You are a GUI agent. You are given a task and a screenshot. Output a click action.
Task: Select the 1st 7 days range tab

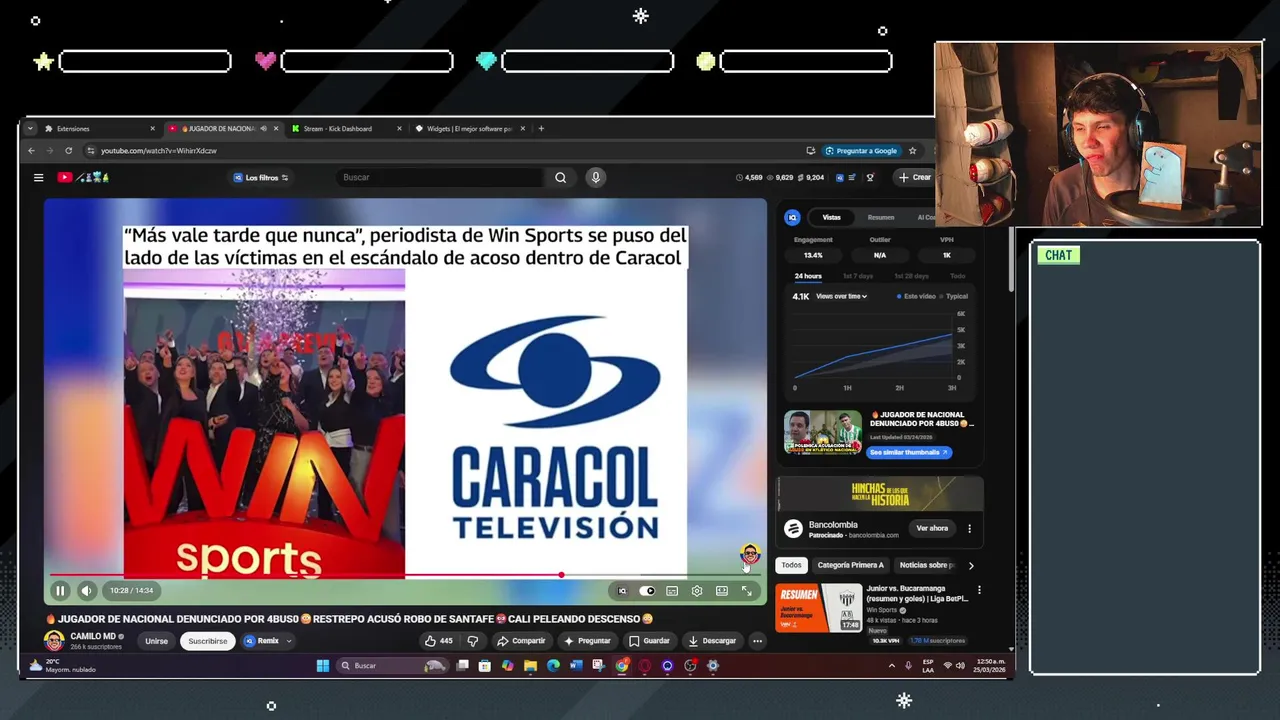pos(858,276)
